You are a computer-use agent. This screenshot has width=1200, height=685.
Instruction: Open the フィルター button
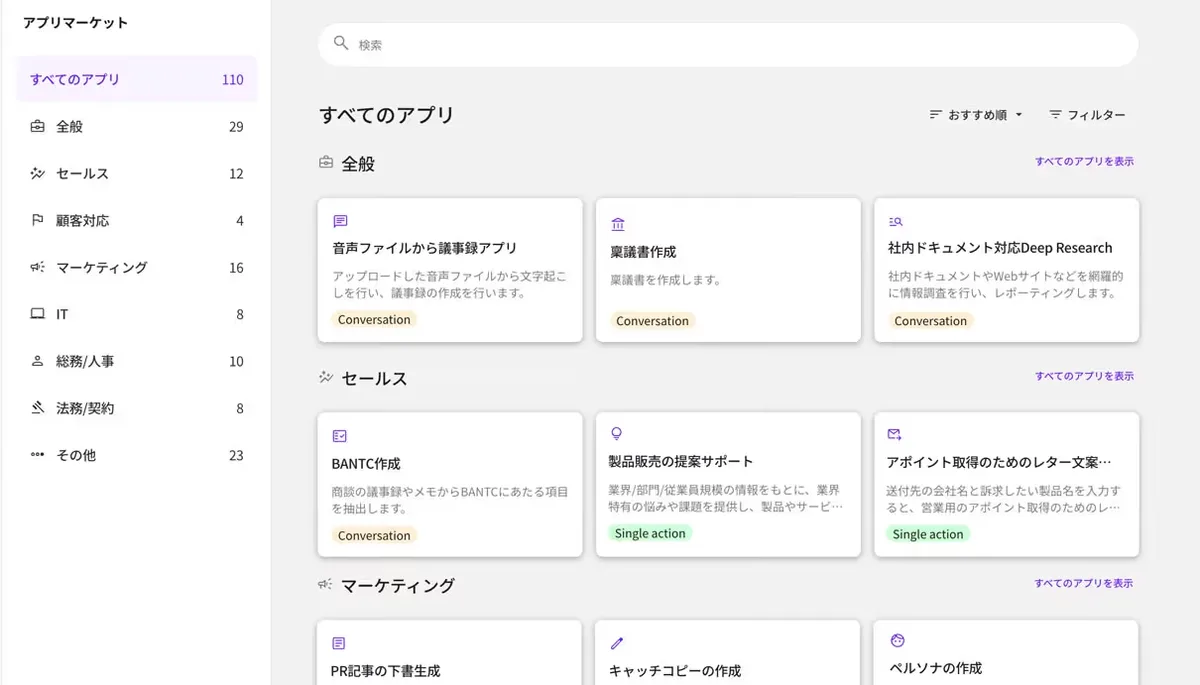1087,115
